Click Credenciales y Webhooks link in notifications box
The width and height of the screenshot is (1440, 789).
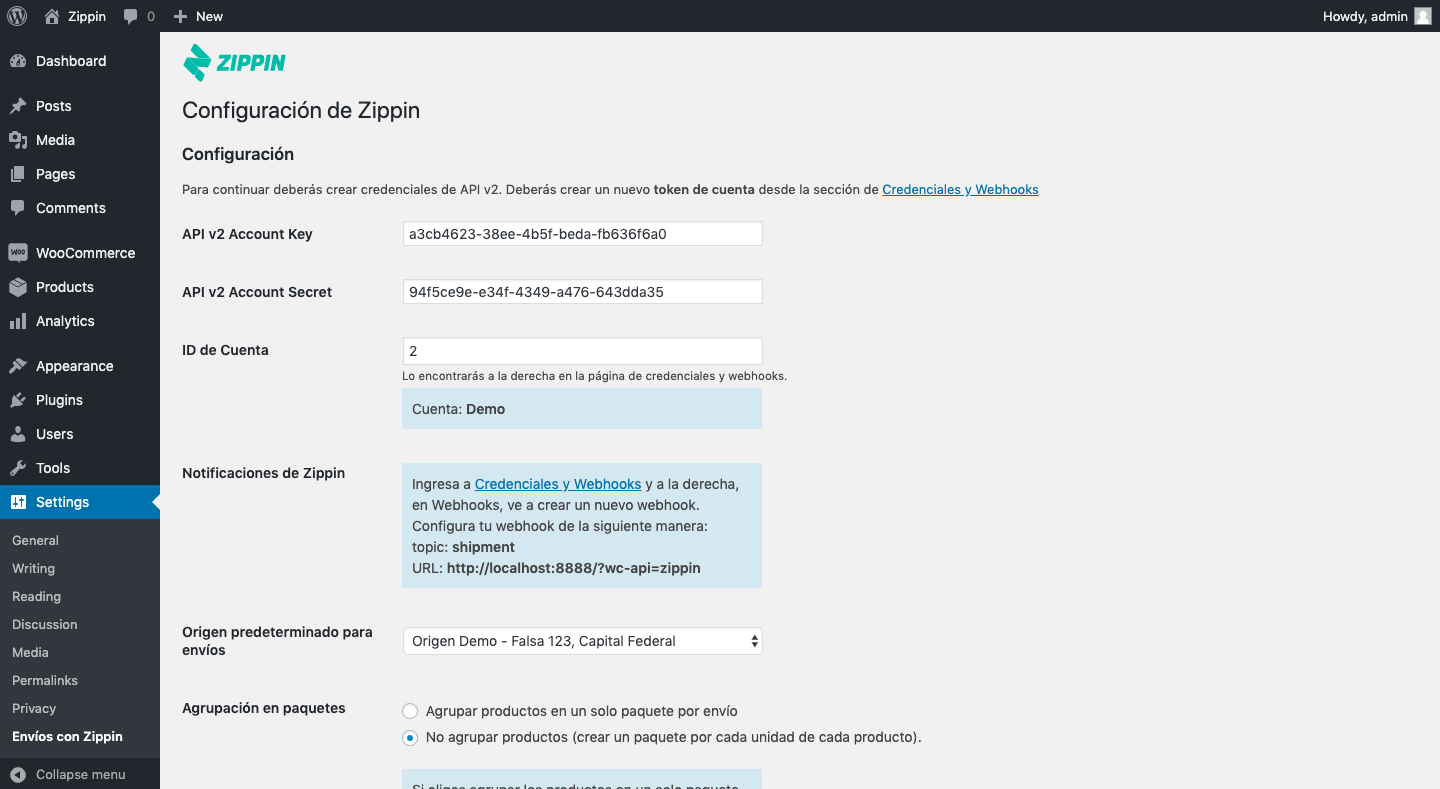558,484
